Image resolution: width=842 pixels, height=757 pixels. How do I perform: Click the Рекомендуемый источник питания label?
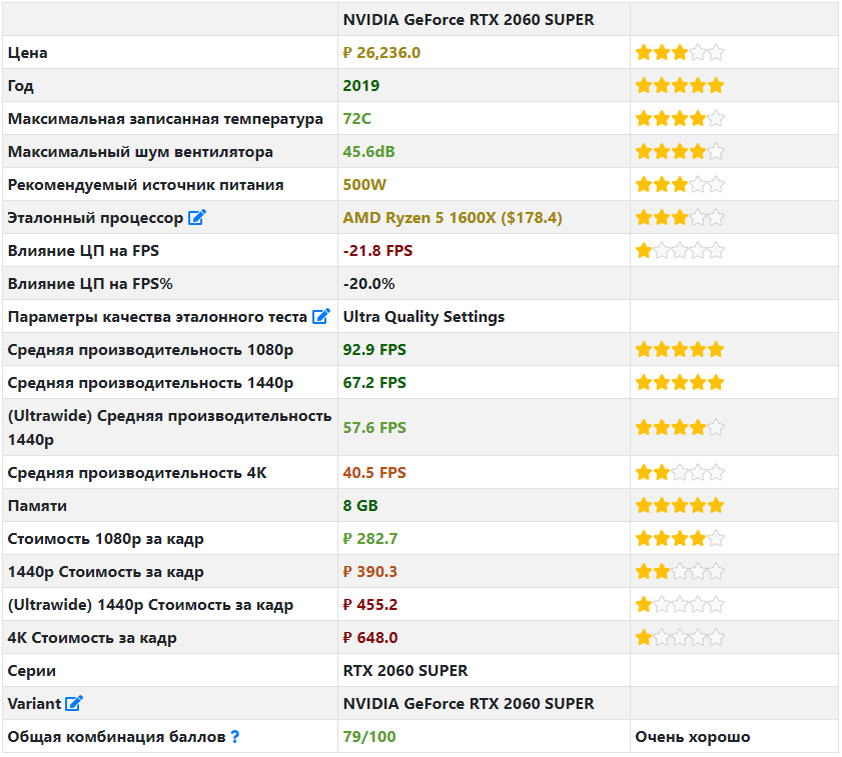click(x=146, y=185)
